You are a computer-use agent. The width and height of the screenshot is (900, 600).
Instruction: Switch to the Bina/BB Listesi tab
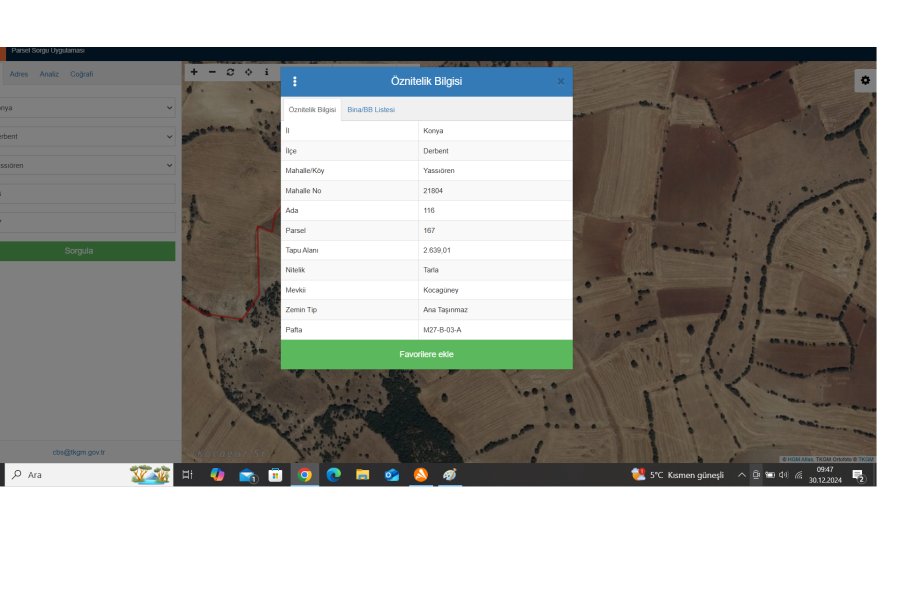(371, 109)
